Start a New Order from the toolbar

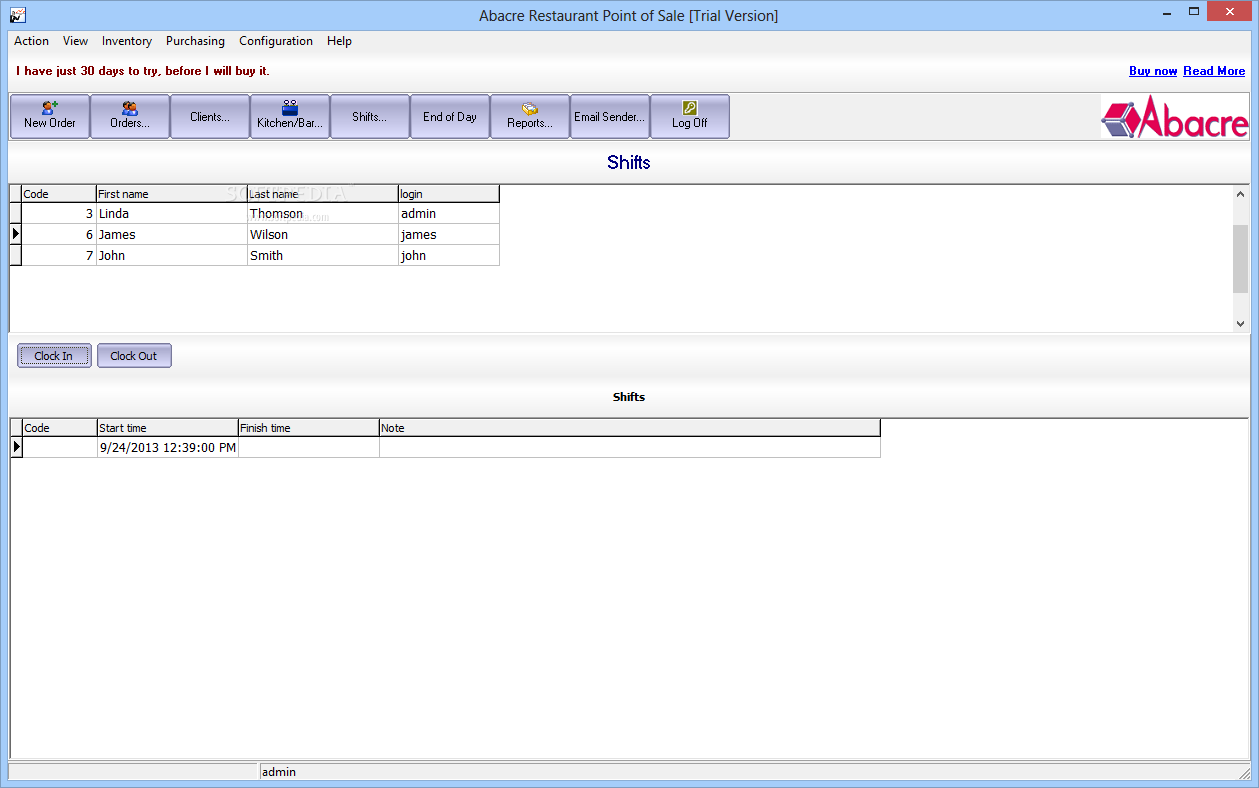(x=50, y=116)
